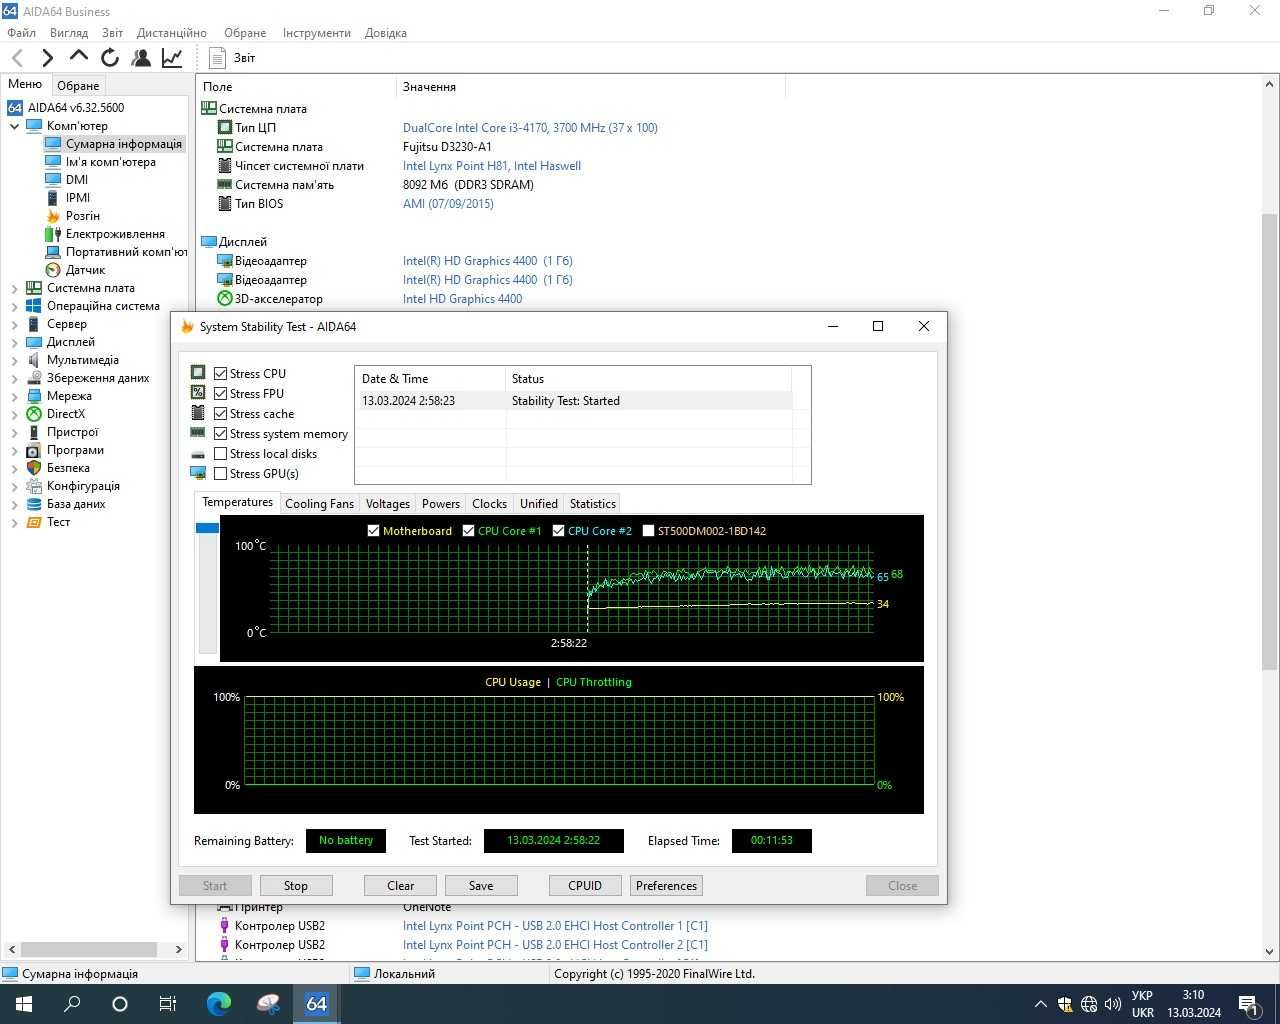Select IPMI in the sidebar tree
This screenshot has width=1280, height=1024.
point(78,198)
